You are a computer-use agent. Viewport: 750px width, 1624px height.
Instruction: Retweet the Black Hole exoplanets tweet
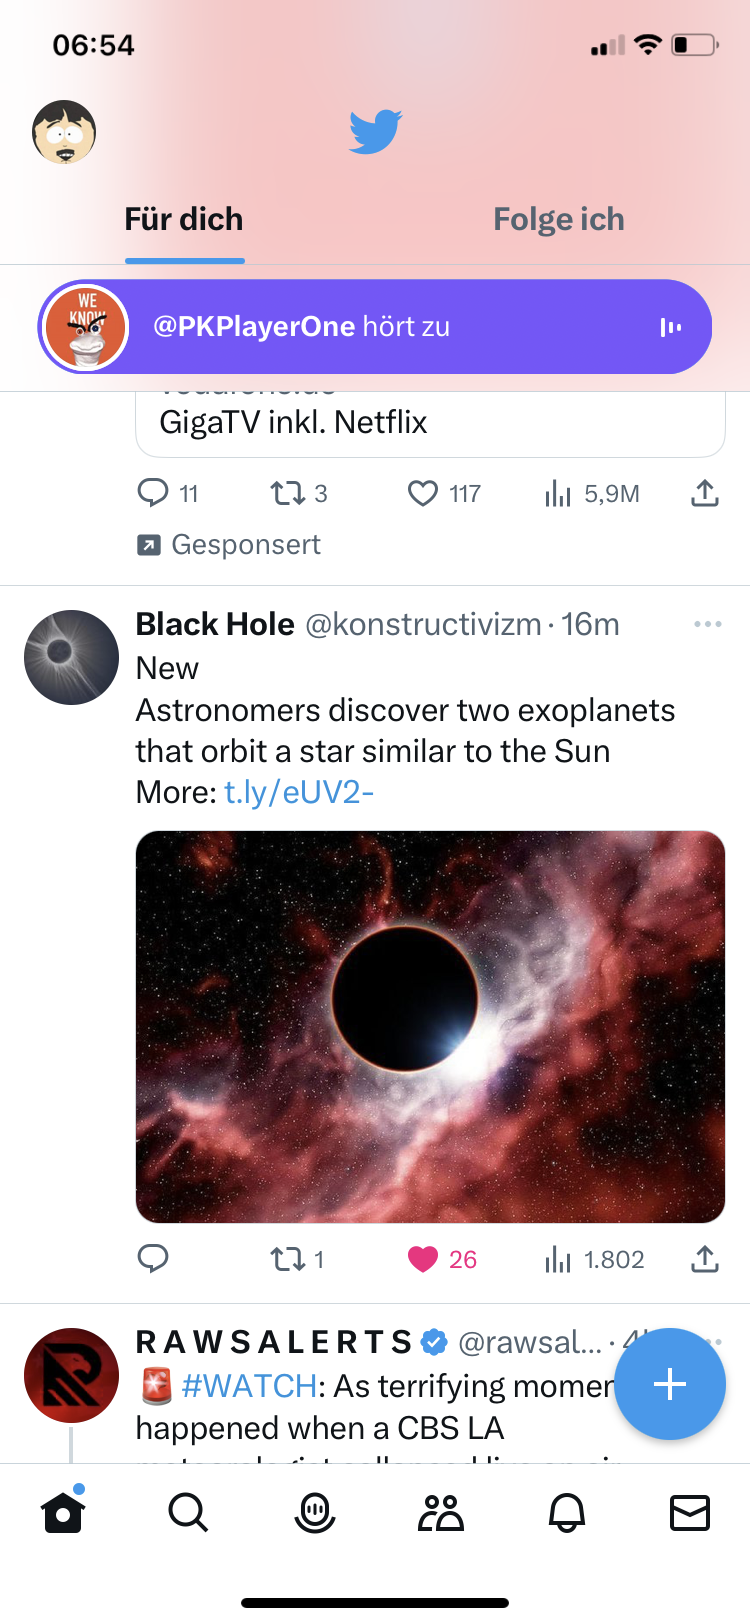(289, 1259)
